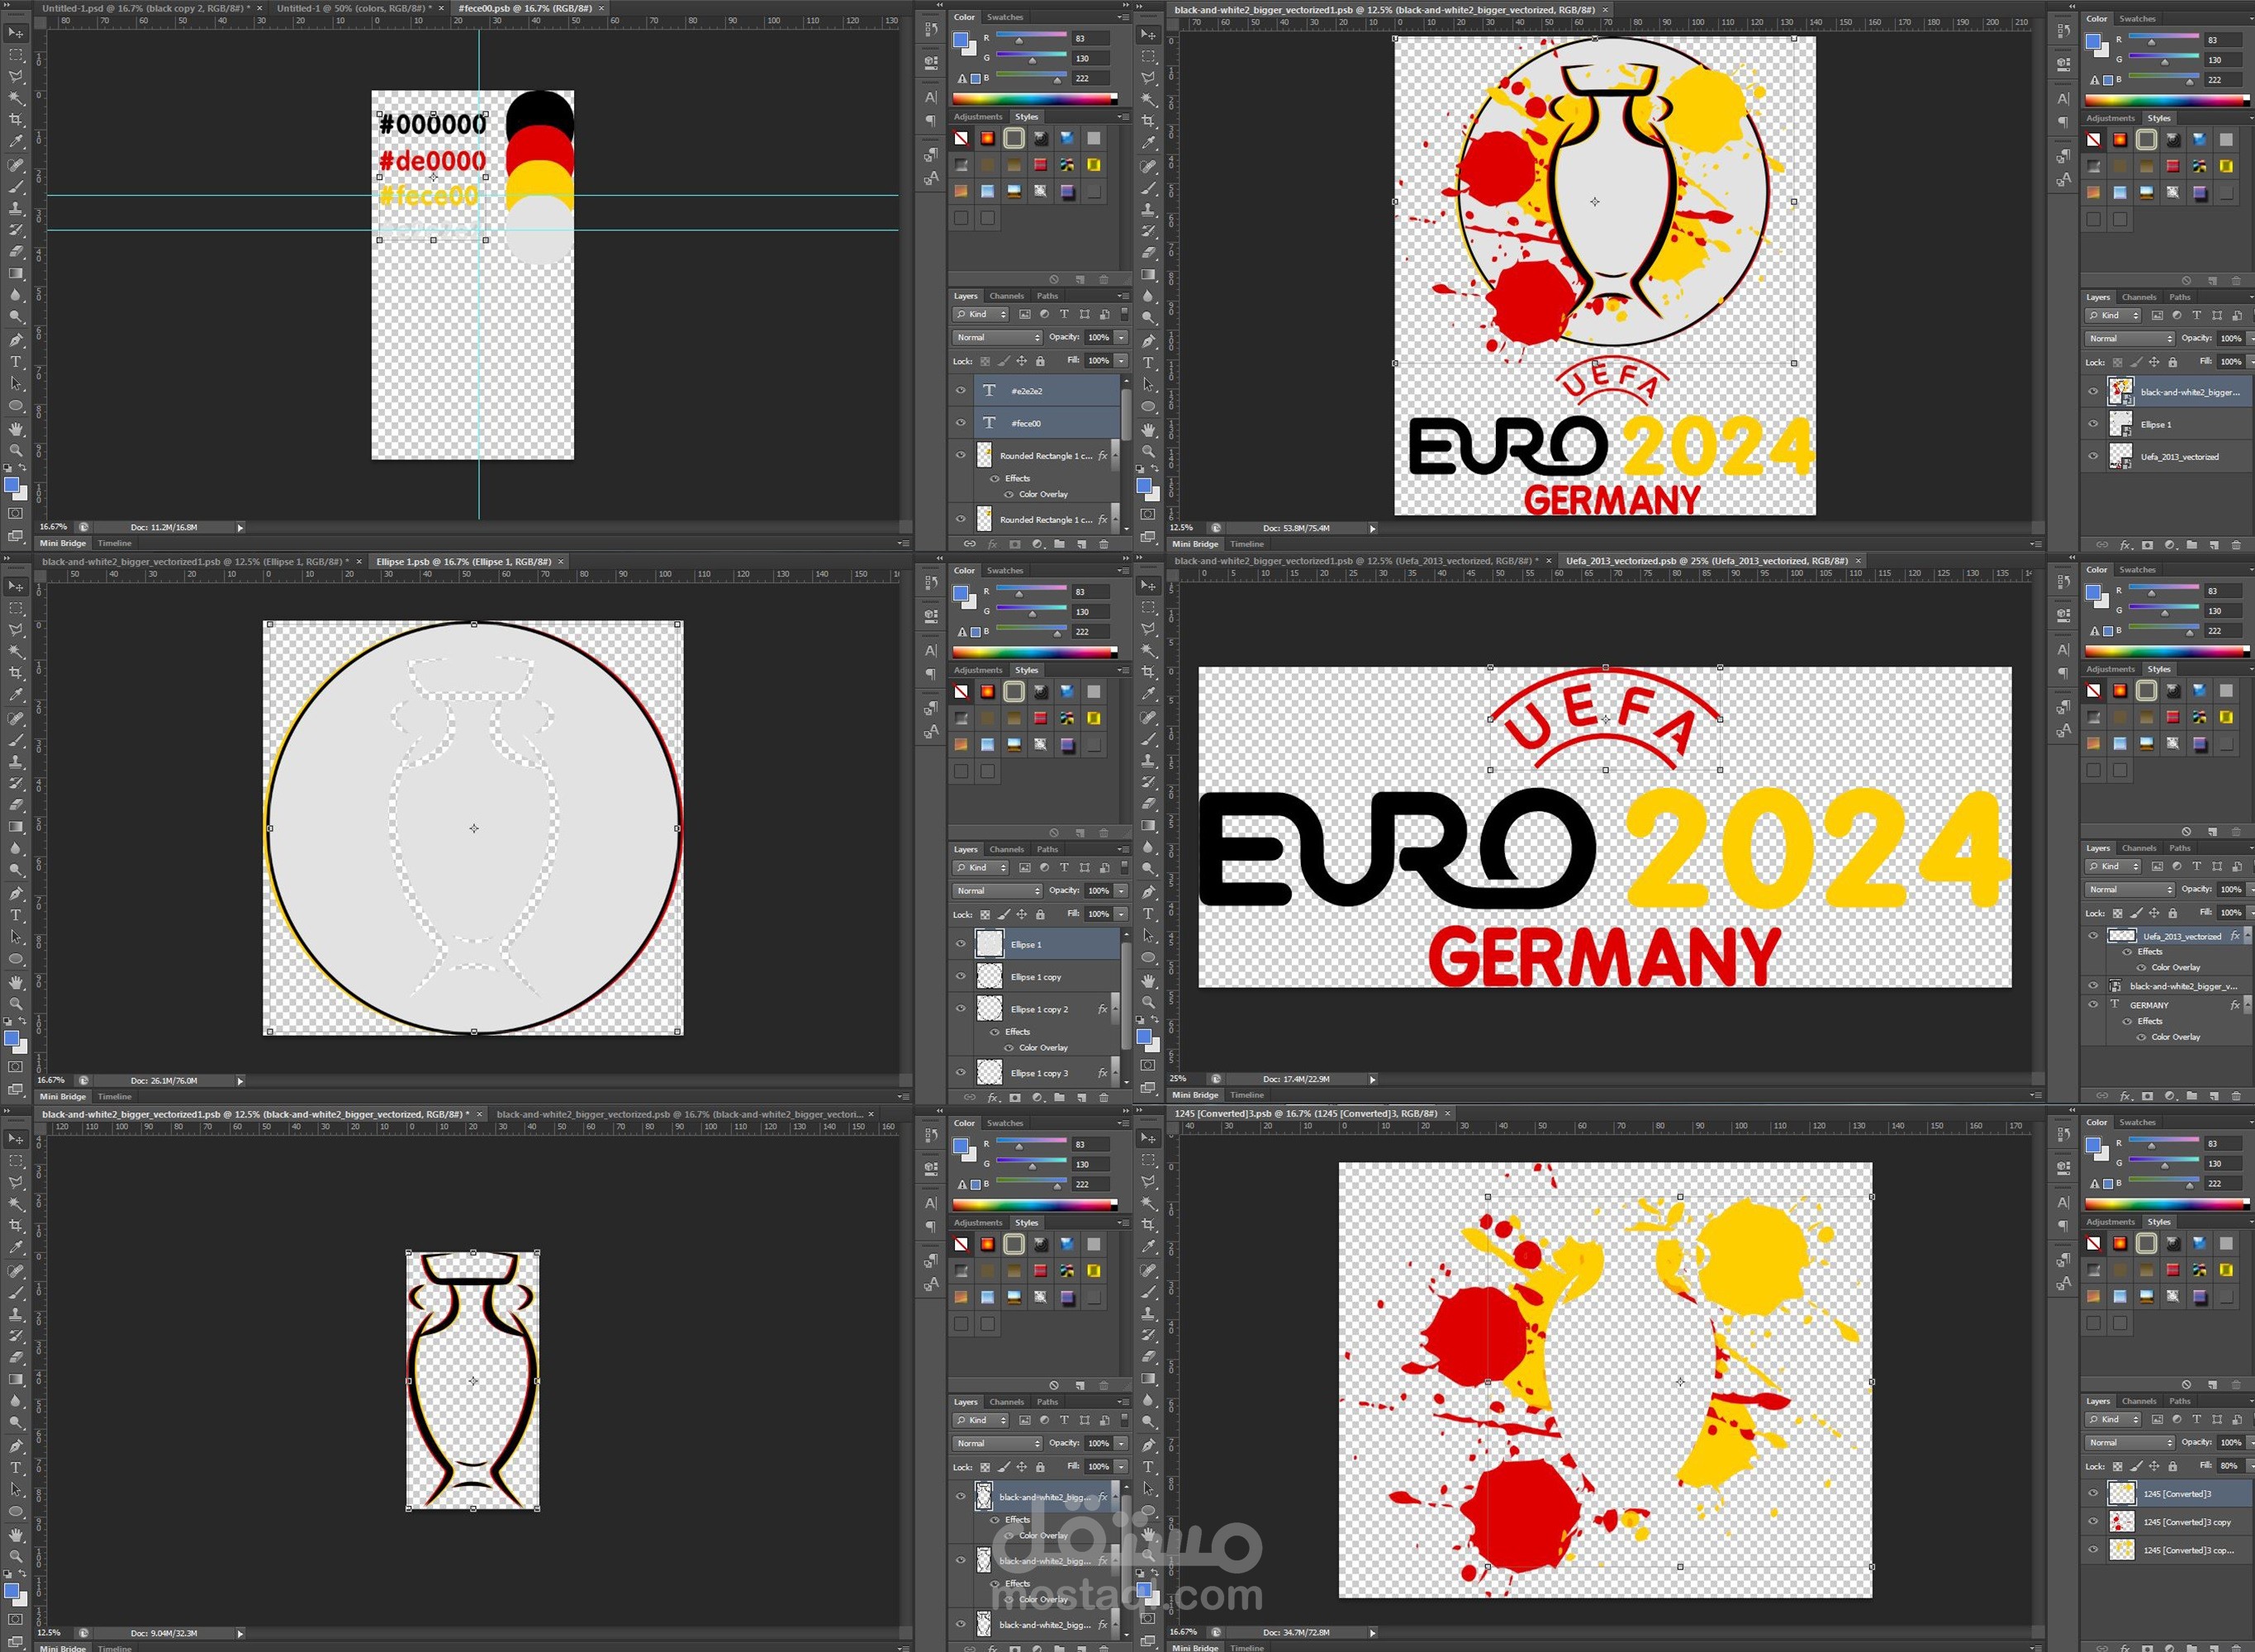Screen dimensions: 2255x1652
Task: Switch to the Untitled-1.psd document tab
Action: point(145,8)
